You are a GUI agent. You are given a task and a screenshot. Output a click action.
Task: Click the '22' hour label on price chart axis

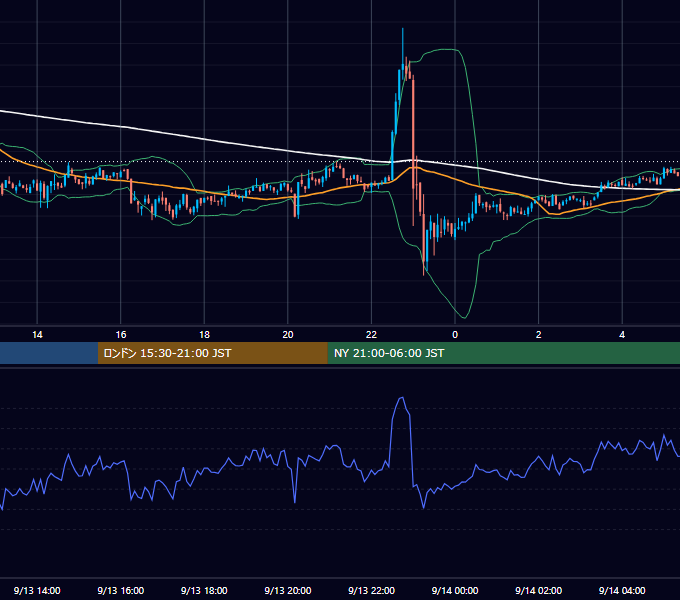click(x=371, y=335)
